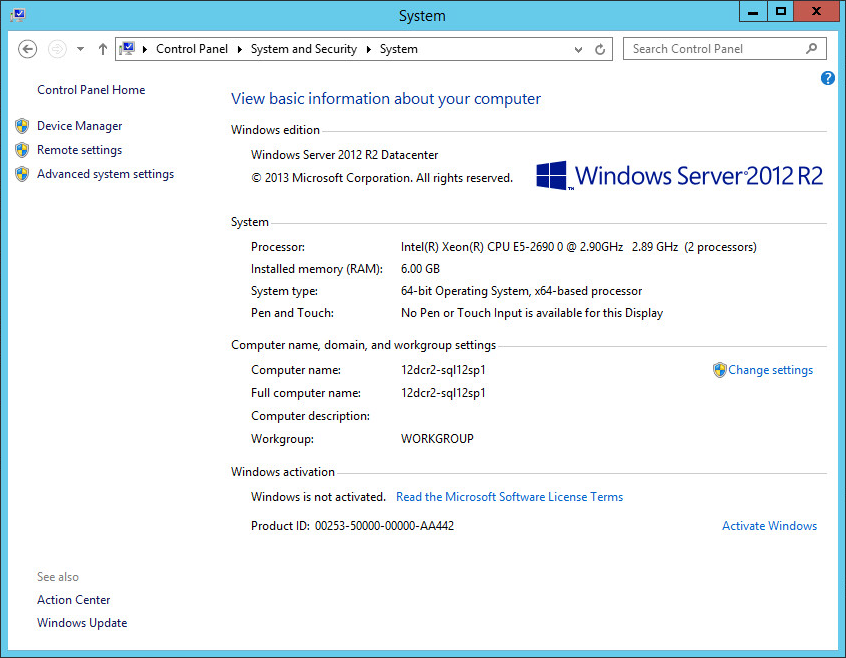This screenshot has height=658, width=846.
Task: Read the Microsoft Software License Terms
Action: (509, 497)
